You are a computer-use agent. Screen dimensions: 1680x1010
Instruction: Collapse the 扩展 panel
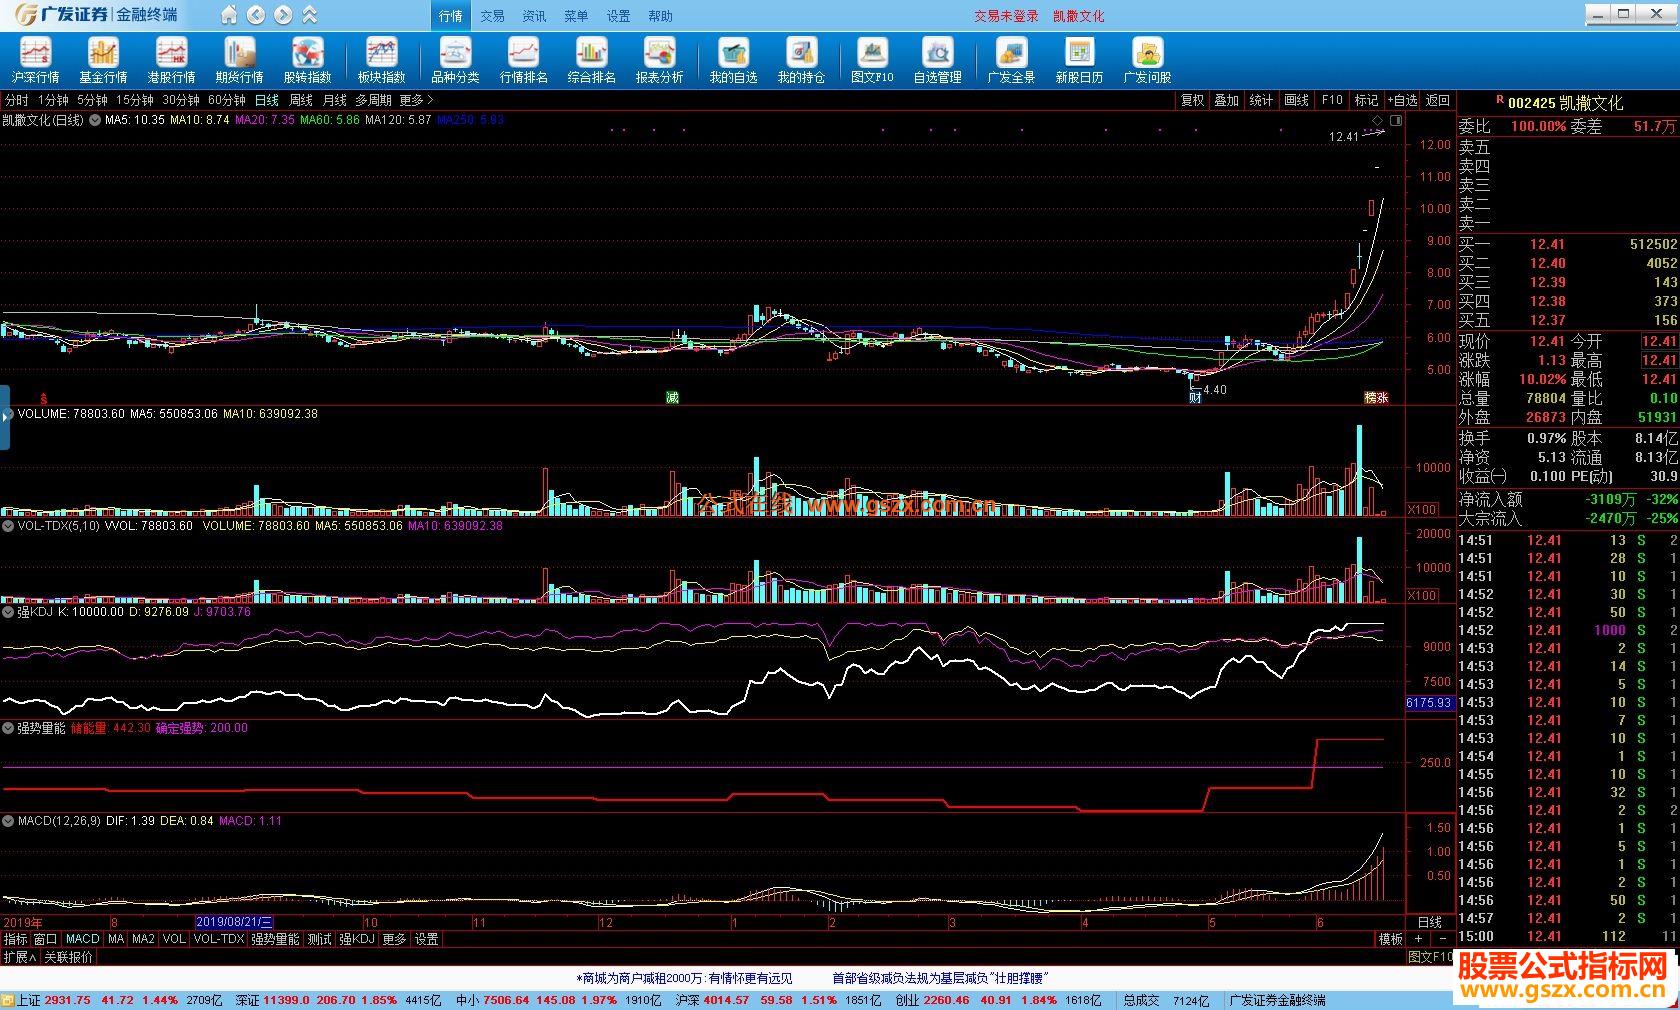coord(19,957)
